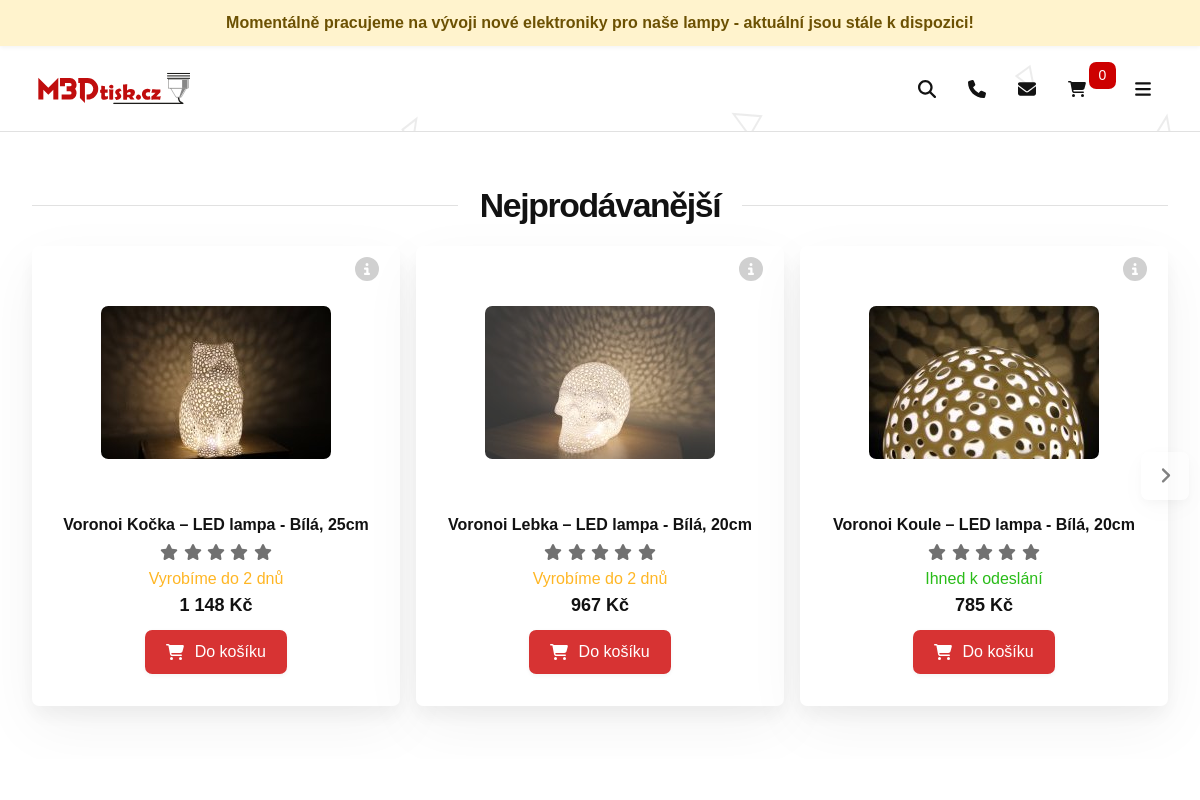Rate Voronoi Lebka with the first star

552,551
